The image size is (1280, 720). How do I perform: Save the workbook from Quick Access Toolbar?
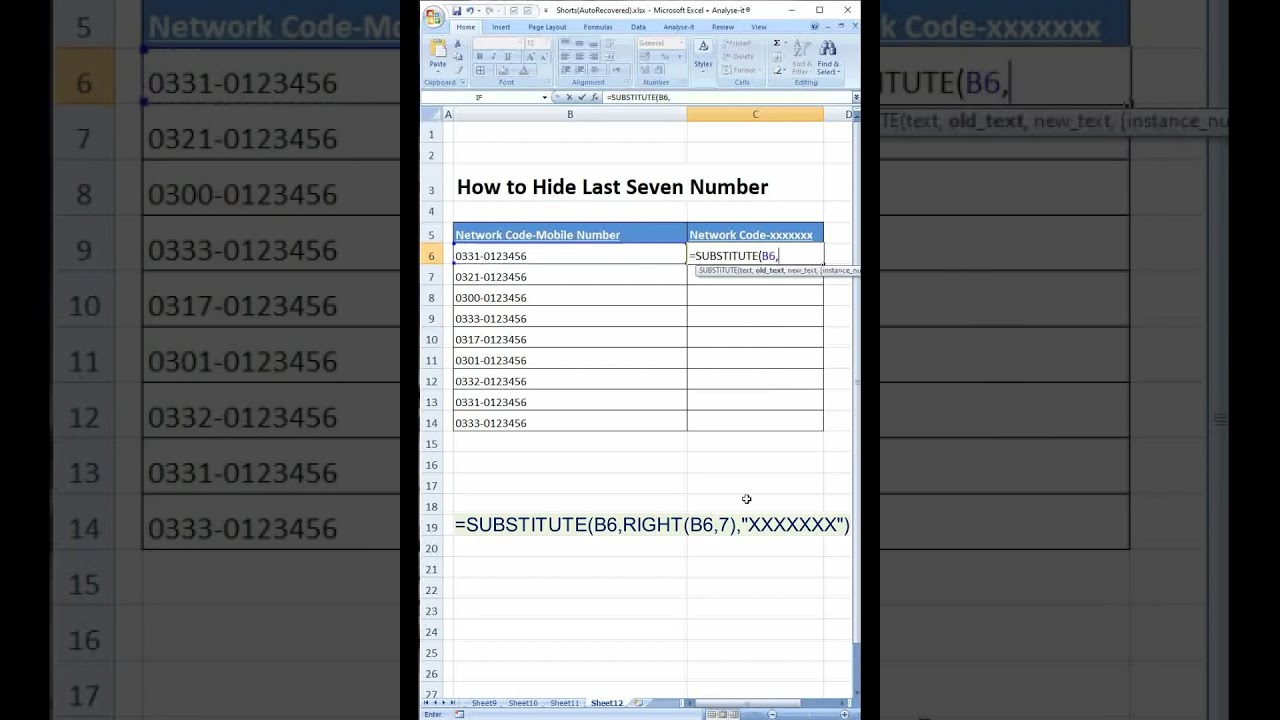click(457, 11)
